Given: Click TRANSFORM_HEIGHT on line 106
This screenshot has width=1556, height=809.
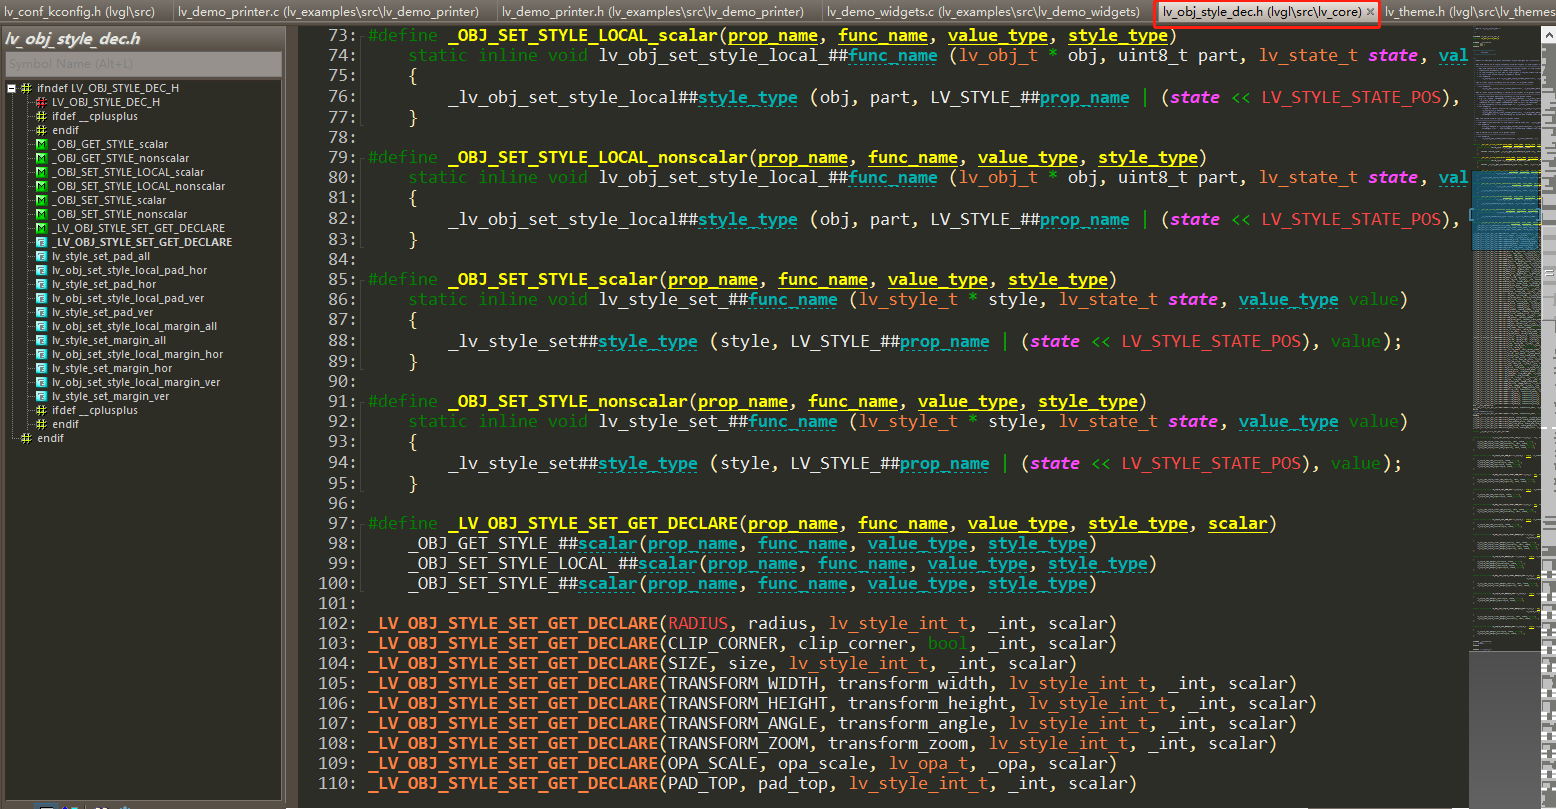Looking at the screenshot, I should [x=748, y=703].
